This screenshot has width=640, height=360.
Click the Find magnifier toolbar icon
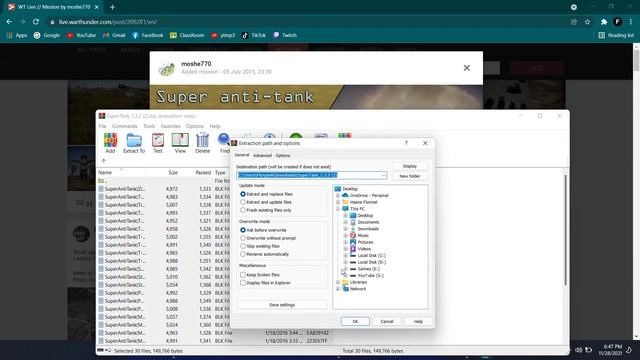click(x=224, y=143)
